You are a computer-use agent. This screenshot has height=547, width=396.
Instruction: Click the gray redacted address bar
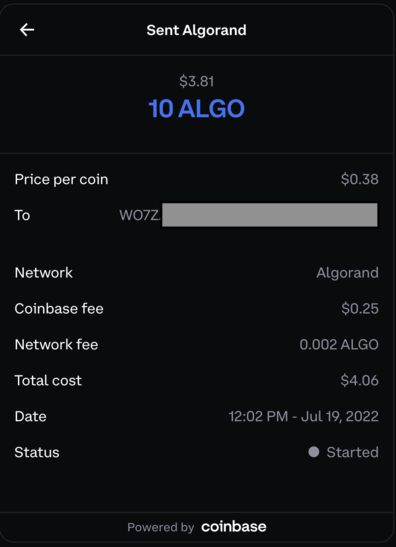tap(270, 215)
